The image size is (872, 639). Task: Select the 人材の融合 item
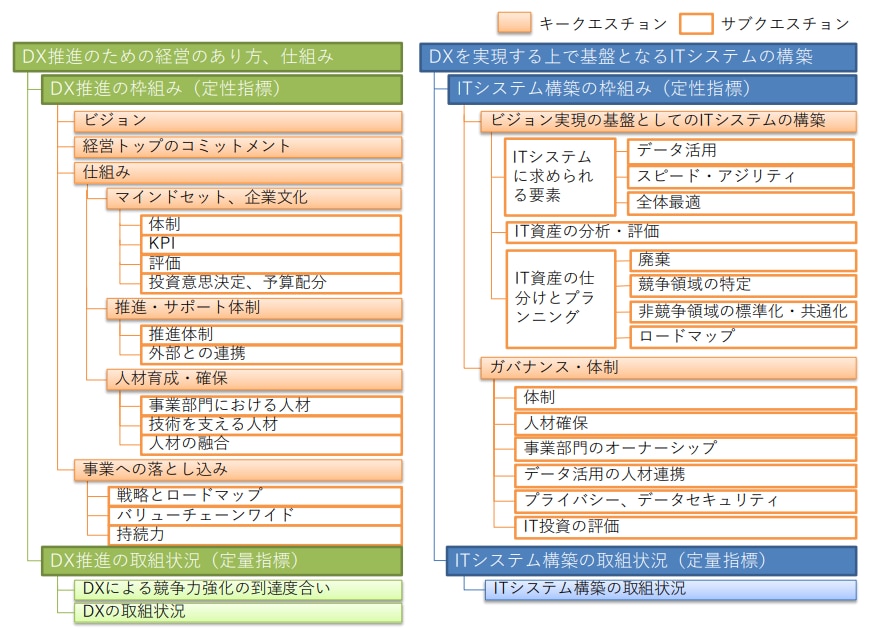point(271,443)
